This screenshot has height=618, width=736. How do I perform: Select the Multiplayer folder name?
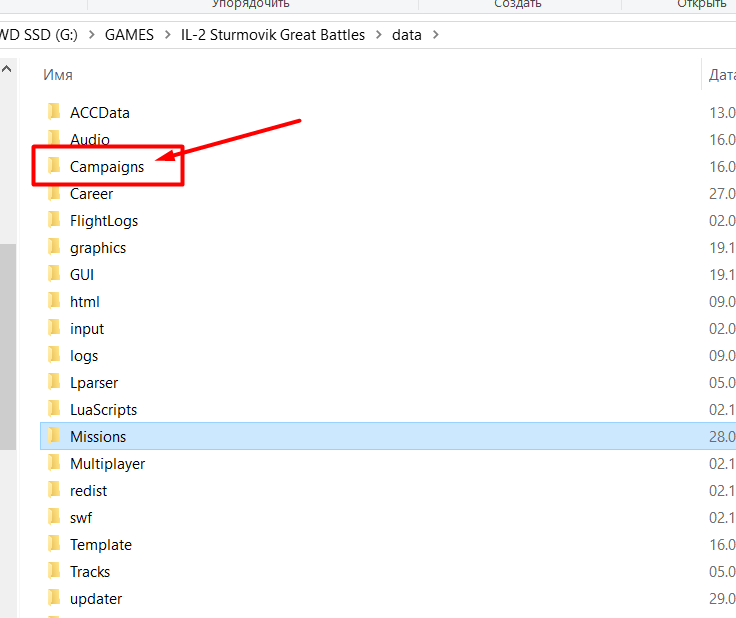pyautogui.click(x=107, y=464)
